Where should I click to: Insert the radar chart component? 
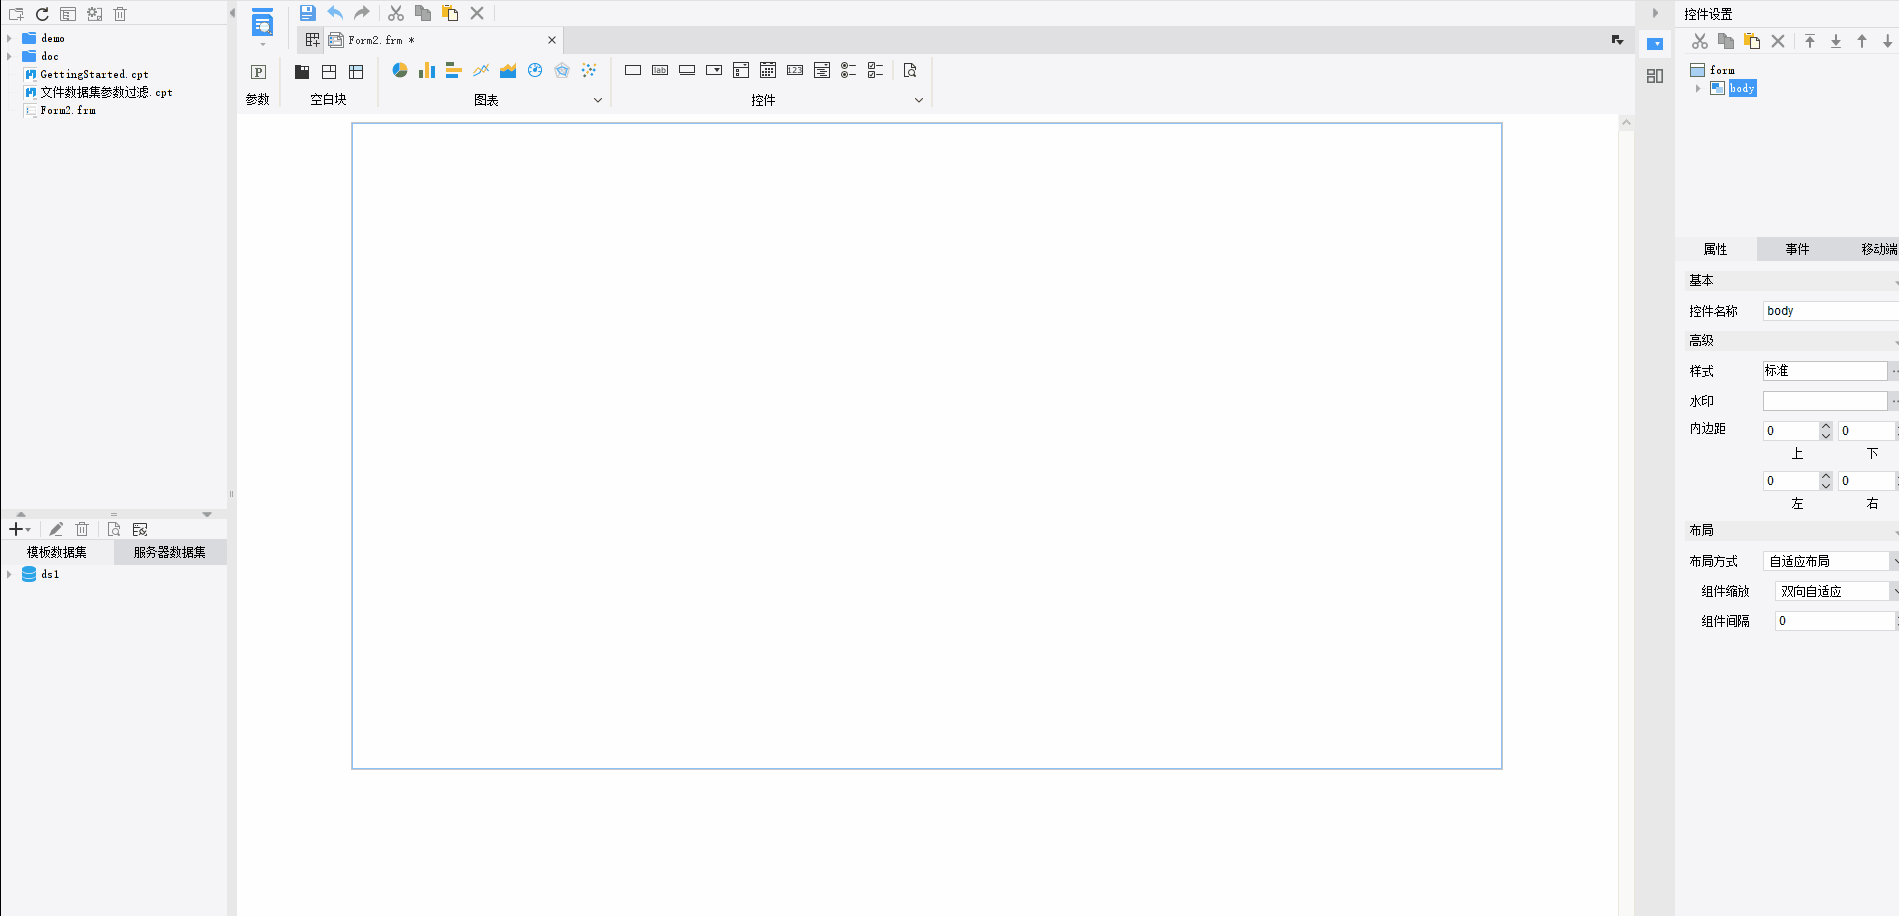coord(562,70)
